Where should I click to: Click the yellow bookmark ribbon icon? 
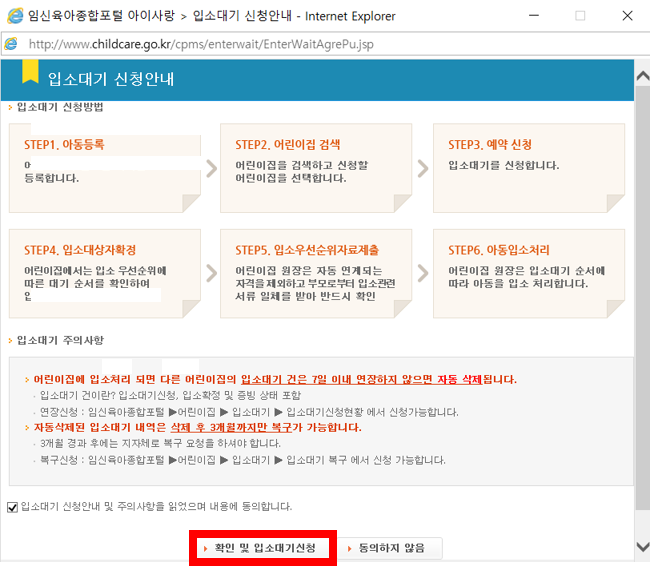click(x=30, y=71)
